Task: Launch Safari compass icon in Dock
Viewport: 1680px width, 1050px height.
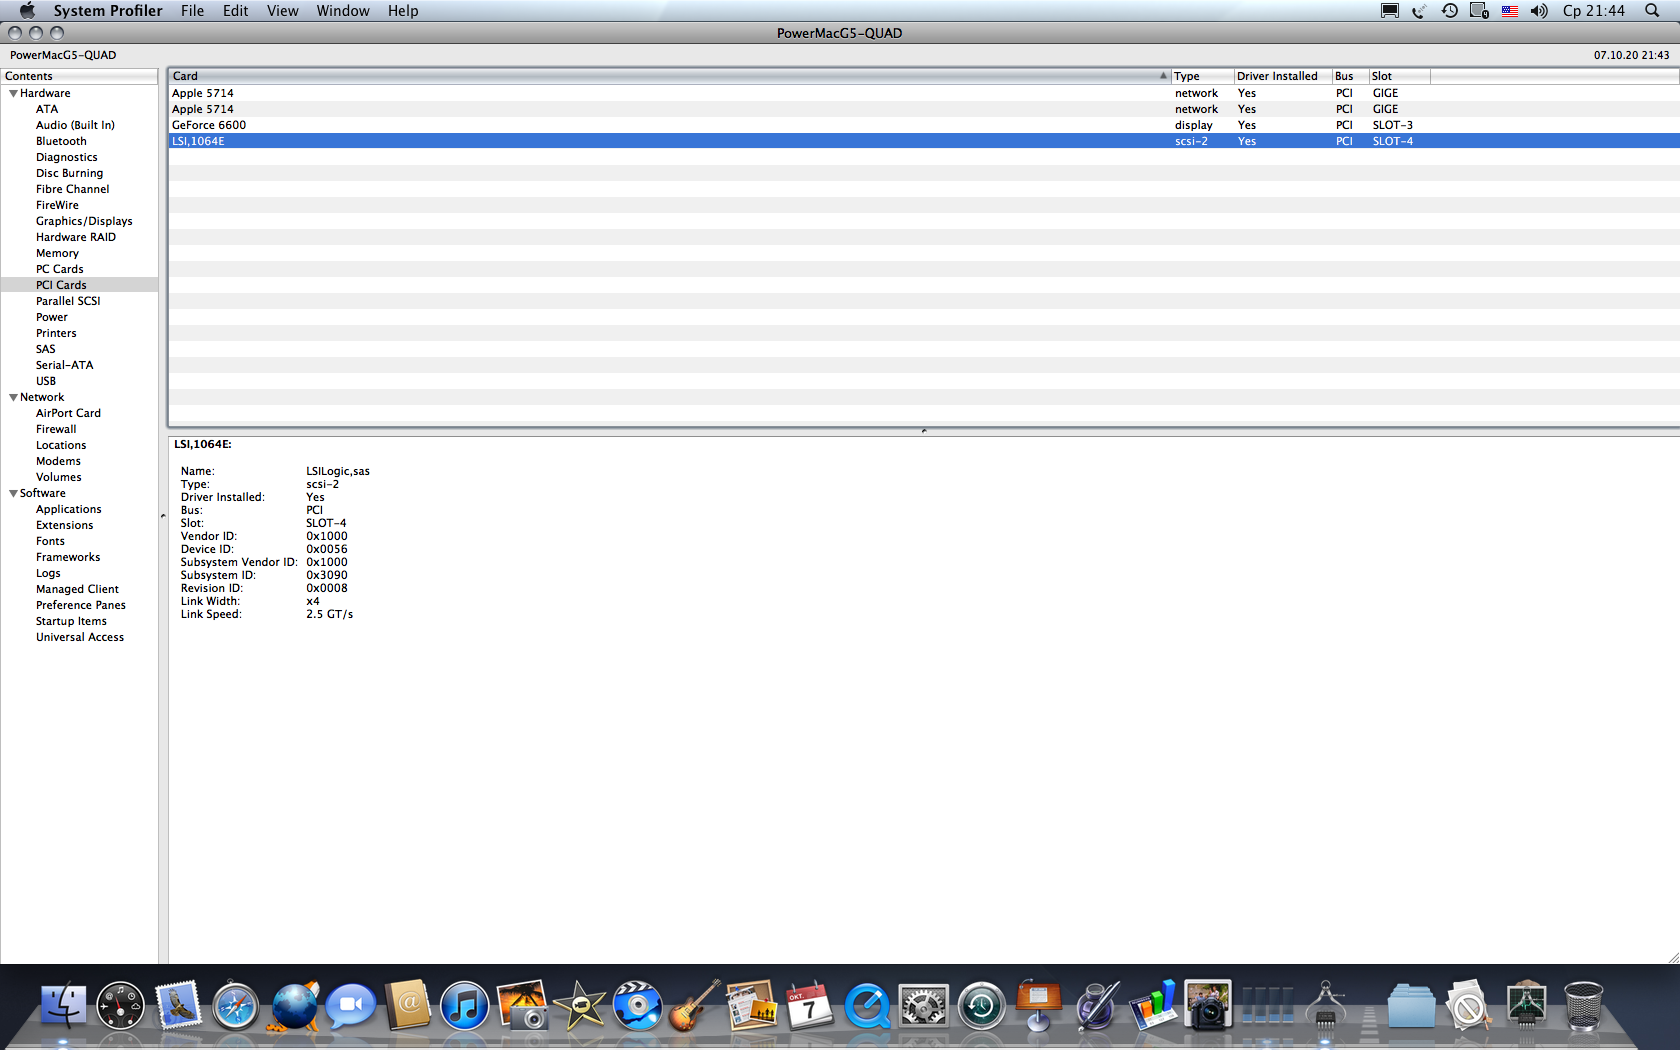Action: pyautogui.click(x=236, y=1006)
